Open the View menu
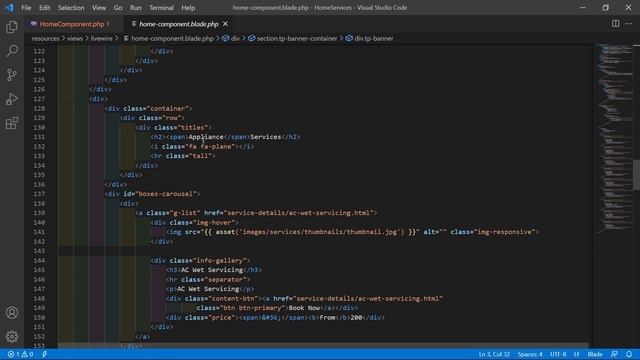The width and height of the screenshot is (640, 360). (99, 8)
